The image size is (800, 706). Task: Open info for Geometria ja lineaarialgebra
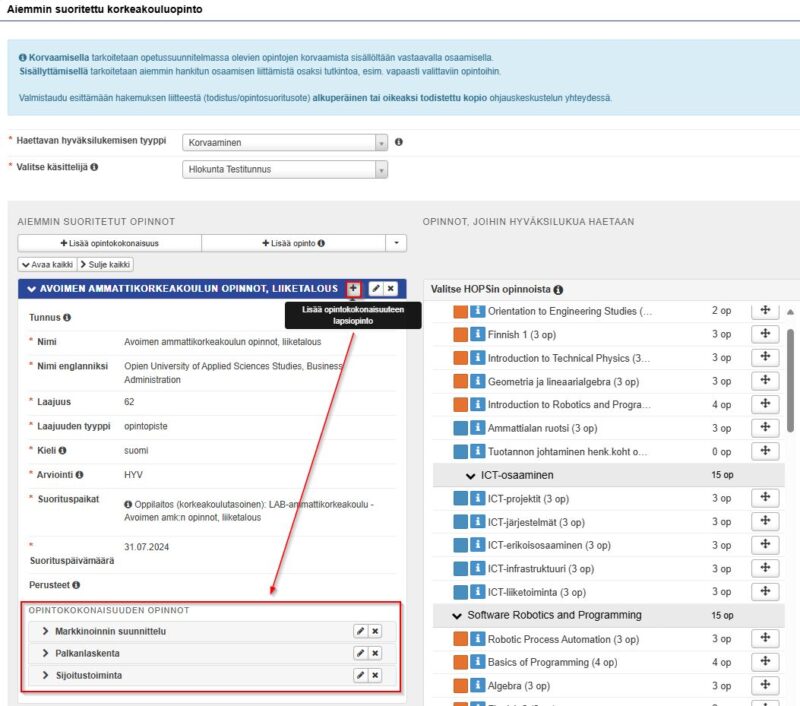[478, 381]
